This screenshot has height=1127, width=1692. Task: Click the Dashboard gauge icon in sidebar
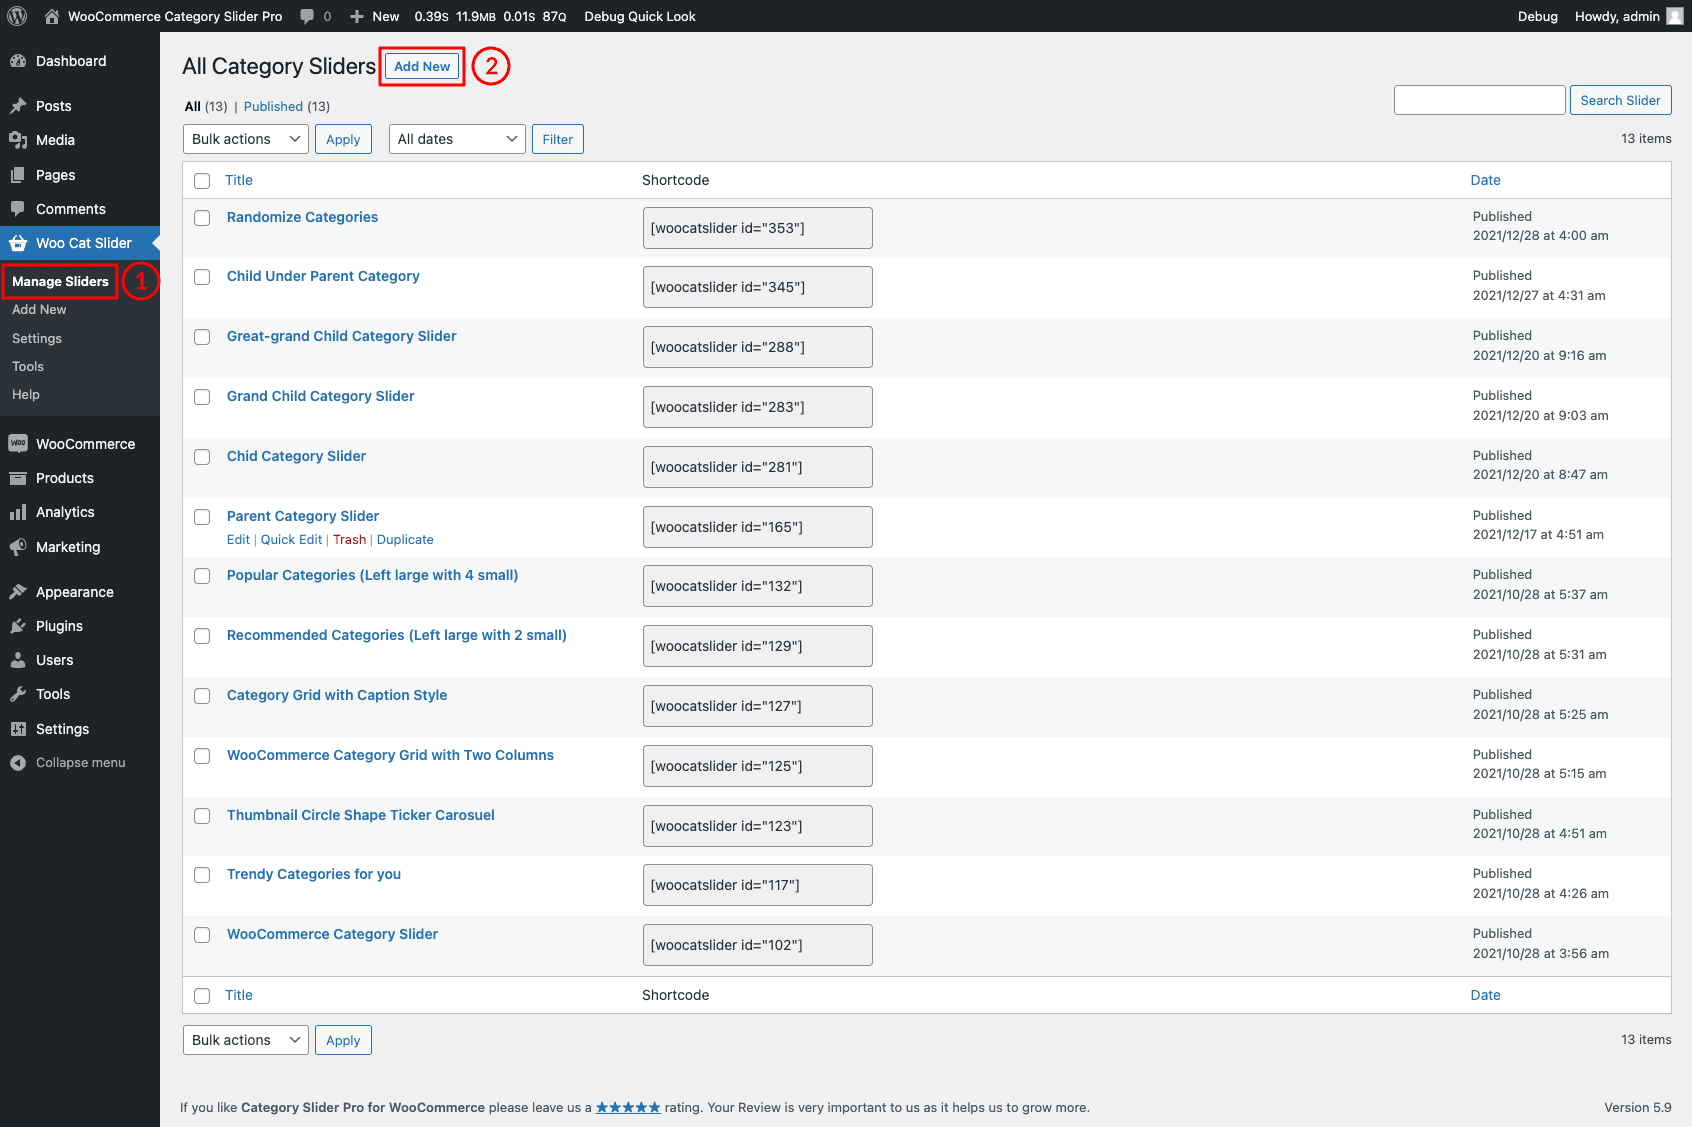point(18,61)
